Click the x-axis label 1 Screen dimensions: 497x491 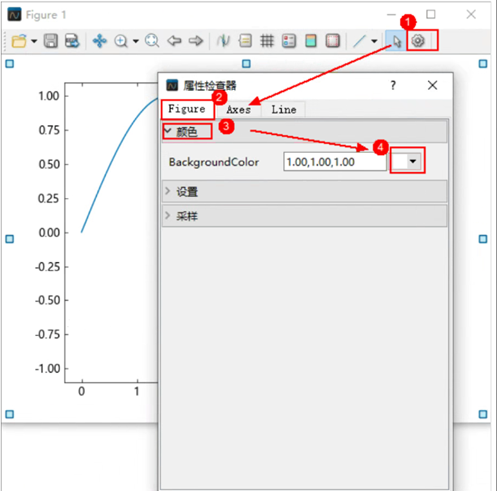pyautogui.click(x=137, y=391)
